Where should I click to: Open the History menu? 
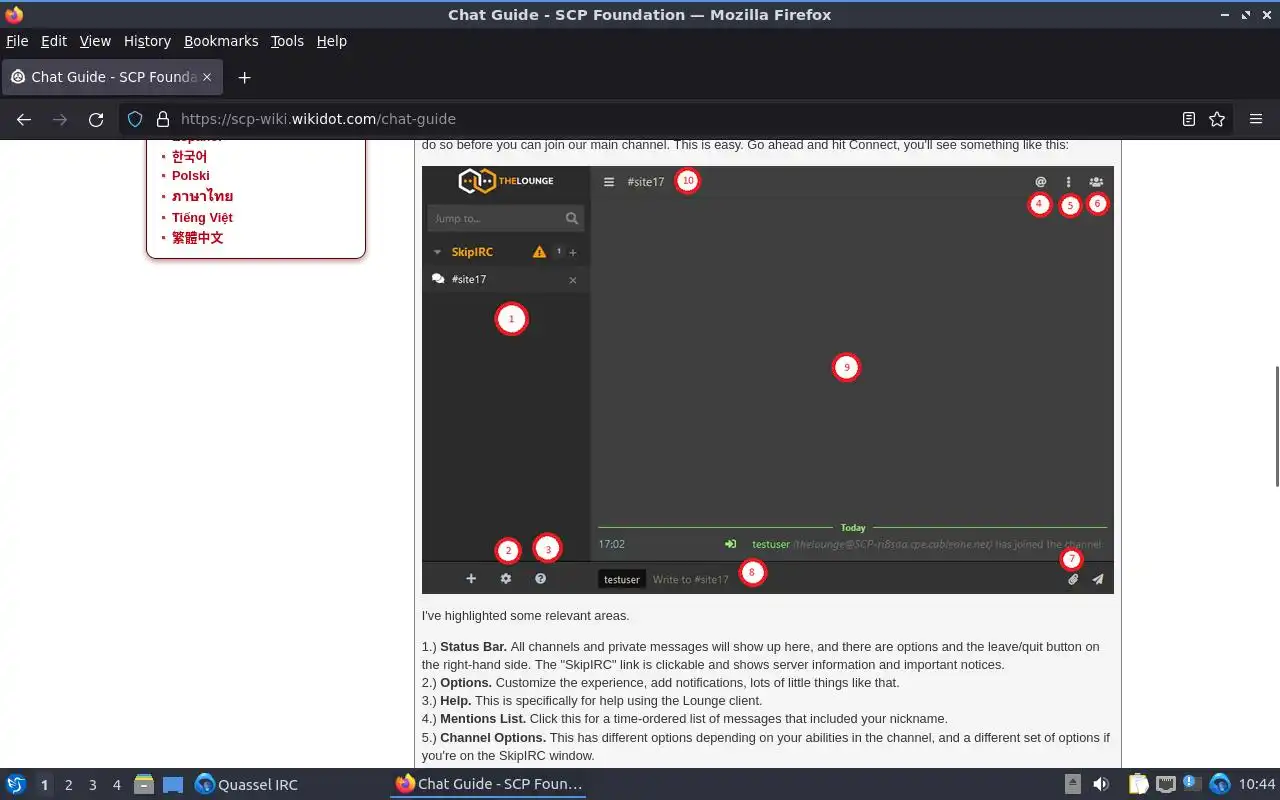tap(148, 41)
